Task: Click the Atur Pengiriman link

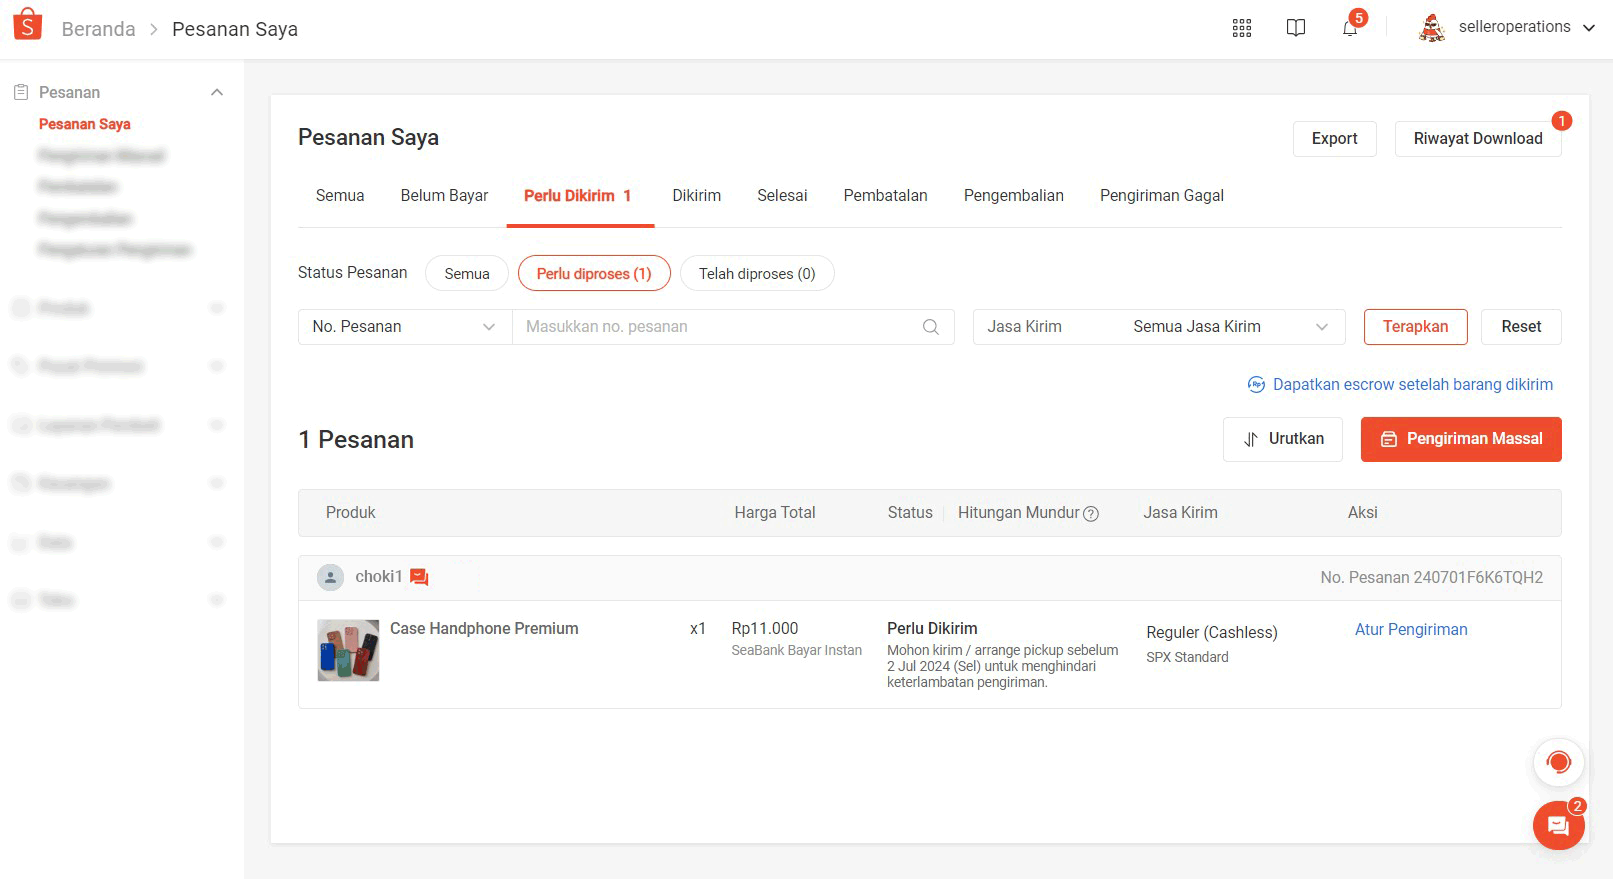Action: pos(1411,629)
